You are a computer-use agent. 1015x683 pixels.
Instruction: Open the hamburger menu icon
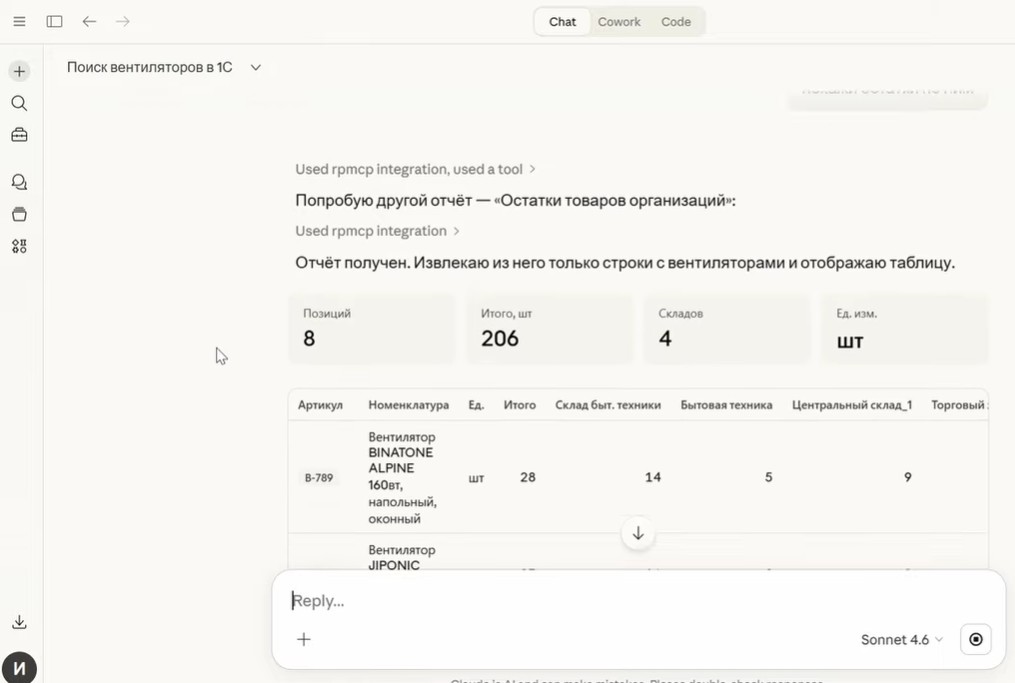point(19,21)
